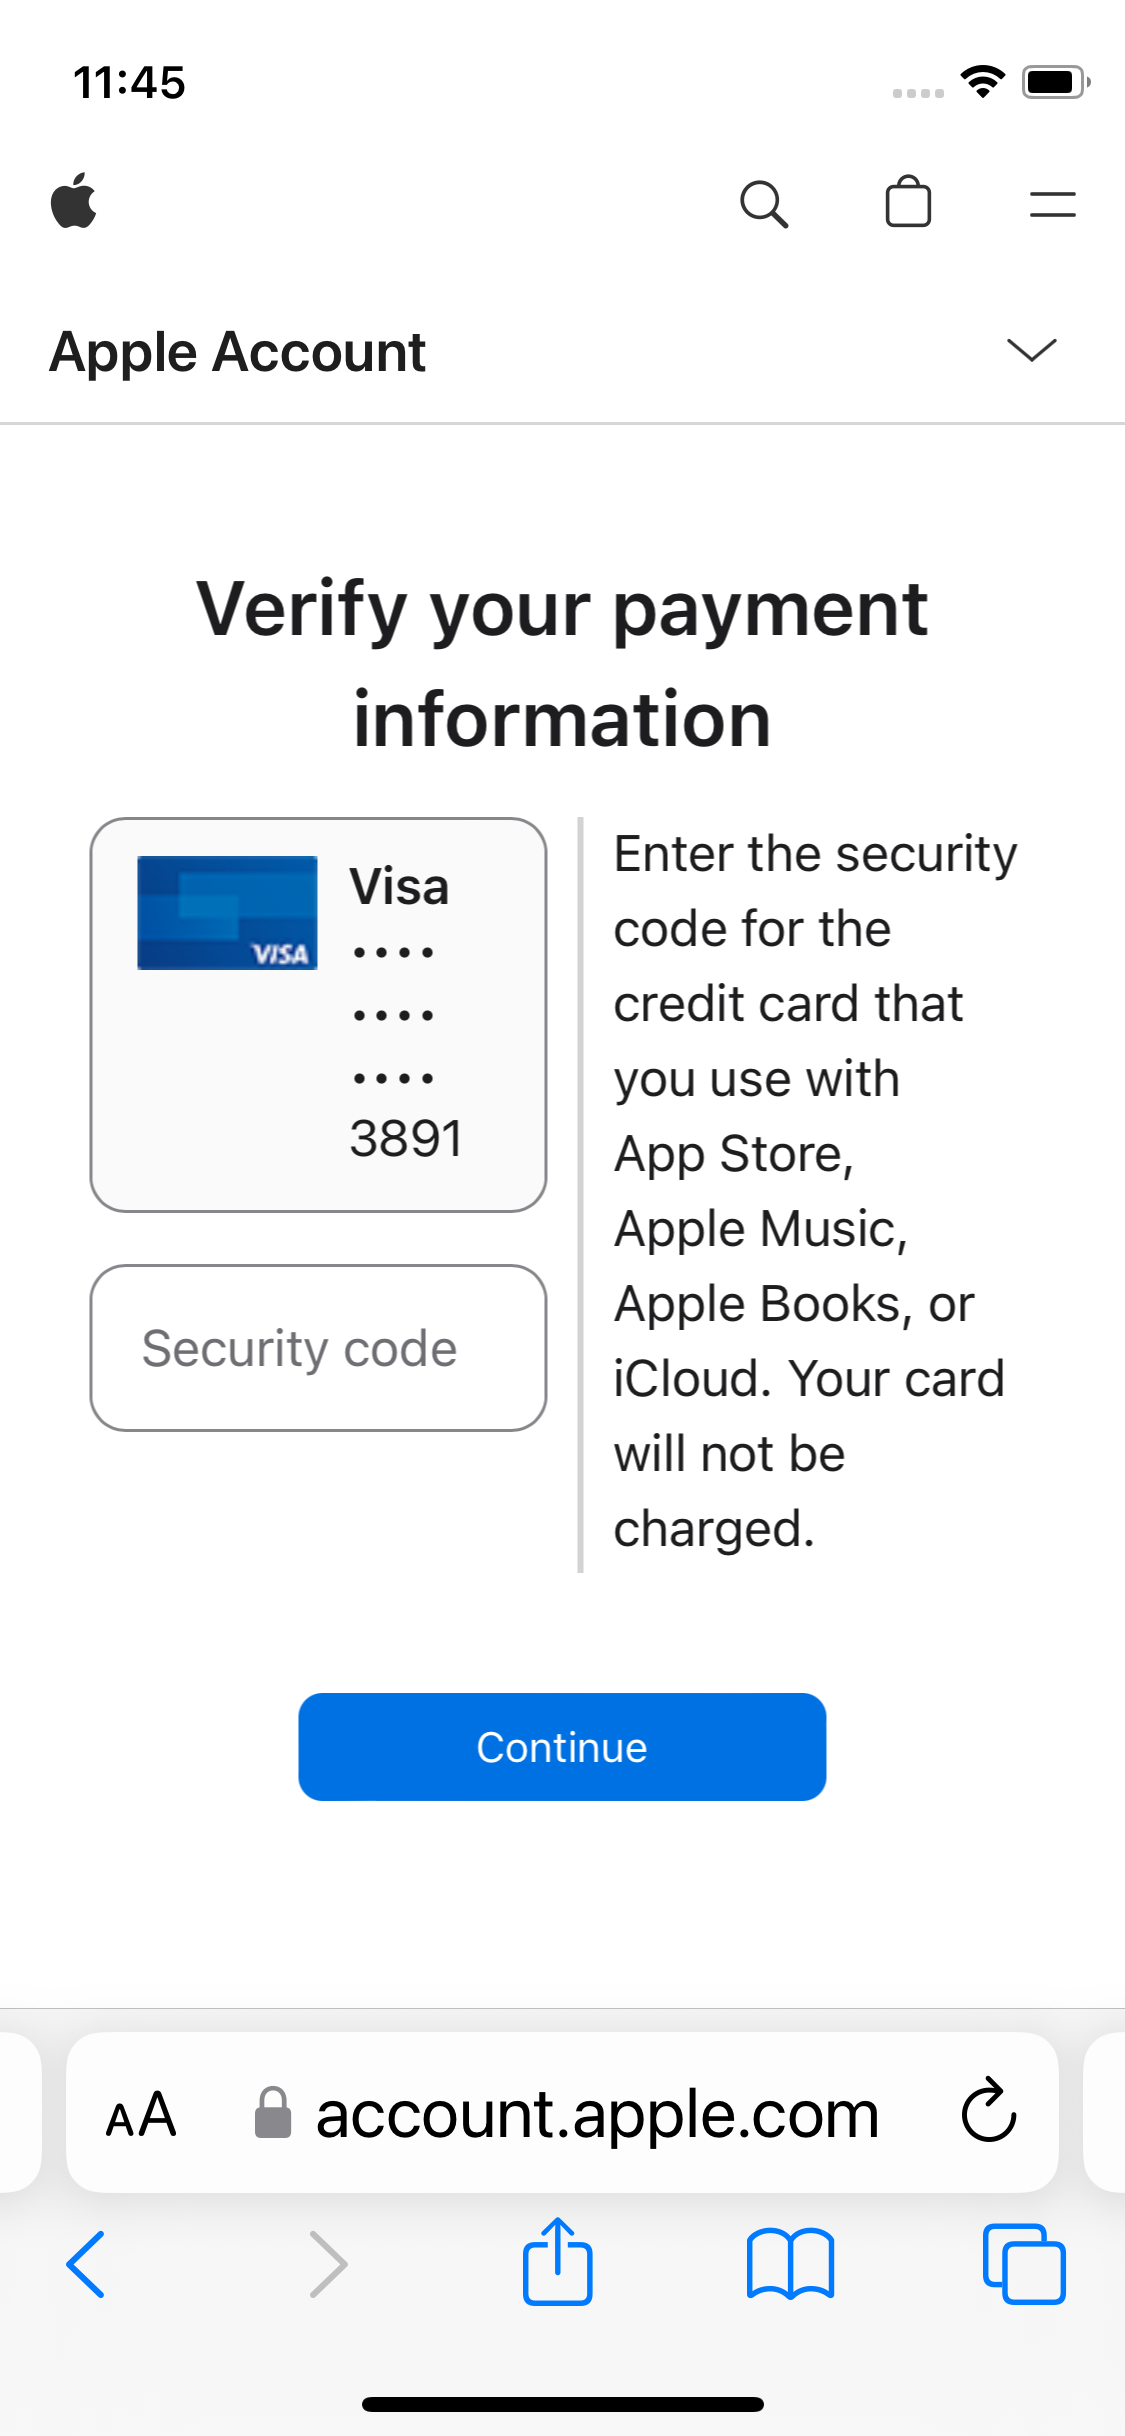Open the search magnifier icon
Image resolution: width=1125 pixels, height=2436 pixels.
[764, 204]
